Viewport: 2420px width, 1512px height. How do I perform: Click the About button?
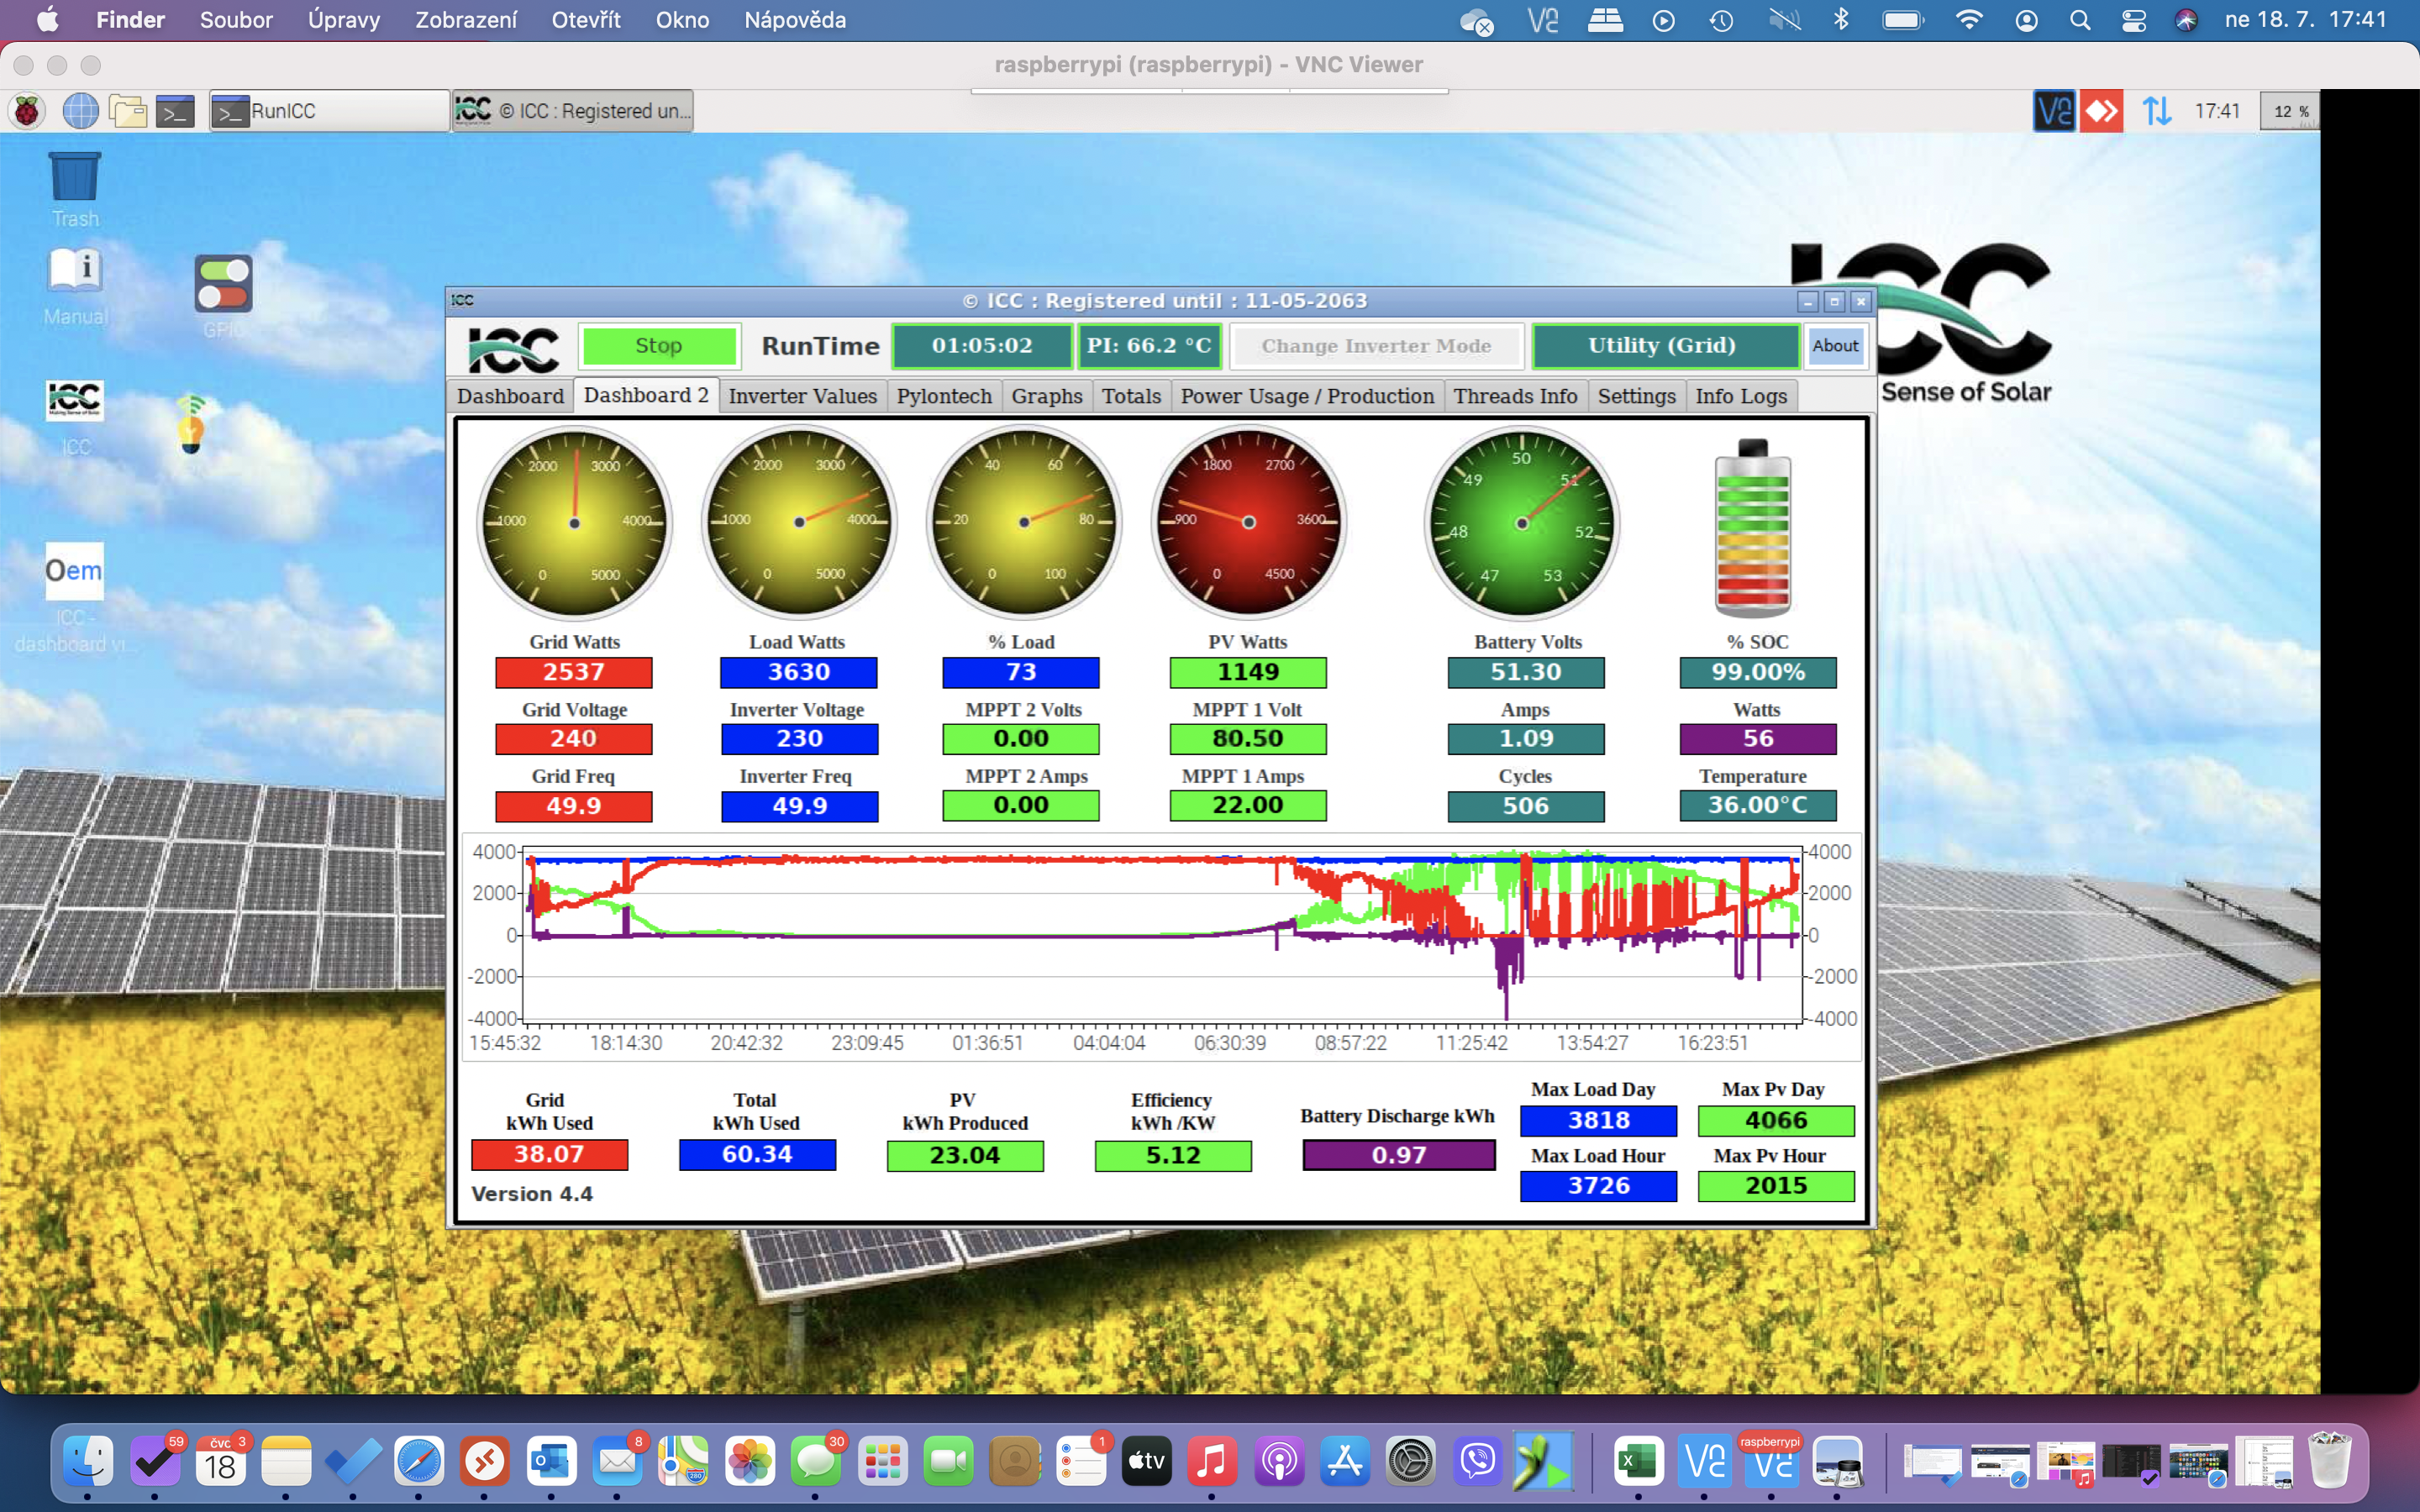(x=1835, y=346)
